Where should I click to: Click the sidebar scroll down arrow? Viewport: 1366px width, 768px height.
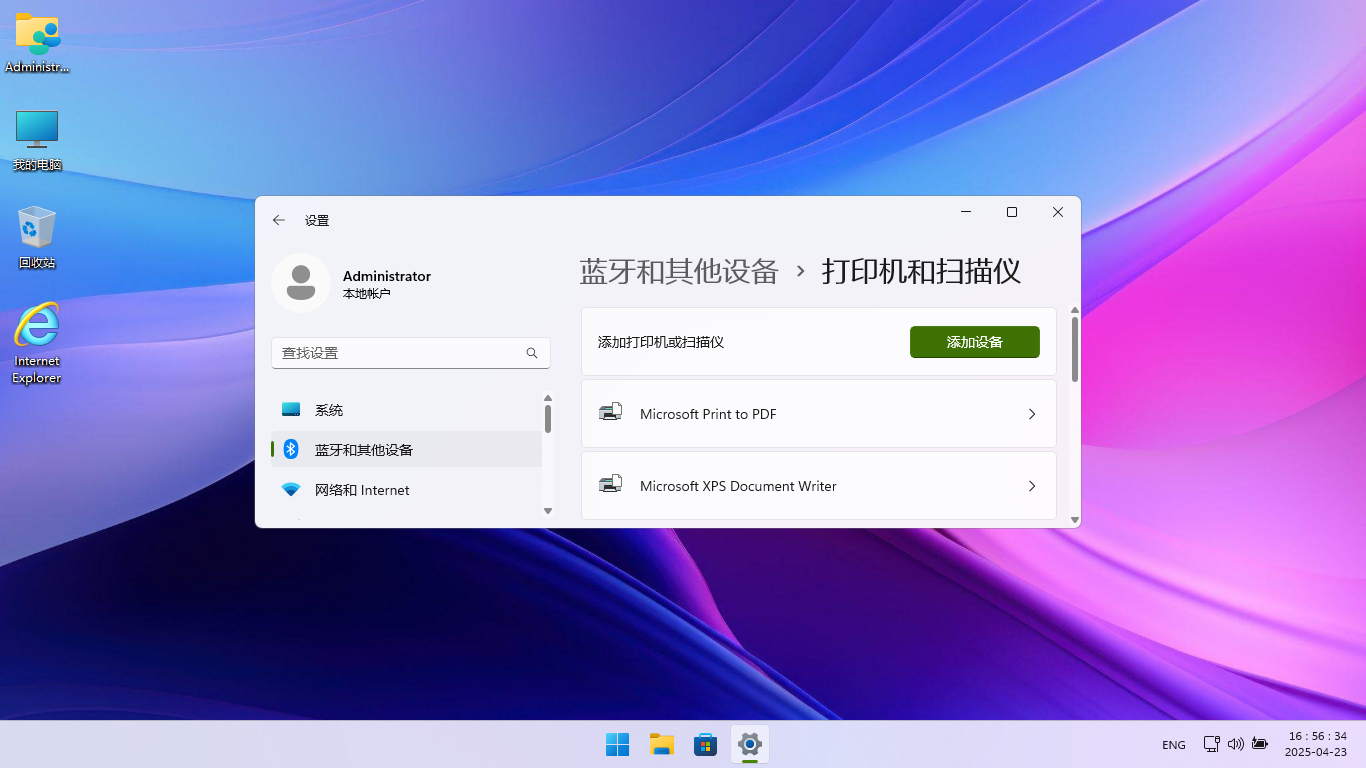click(x=548, y=511)
